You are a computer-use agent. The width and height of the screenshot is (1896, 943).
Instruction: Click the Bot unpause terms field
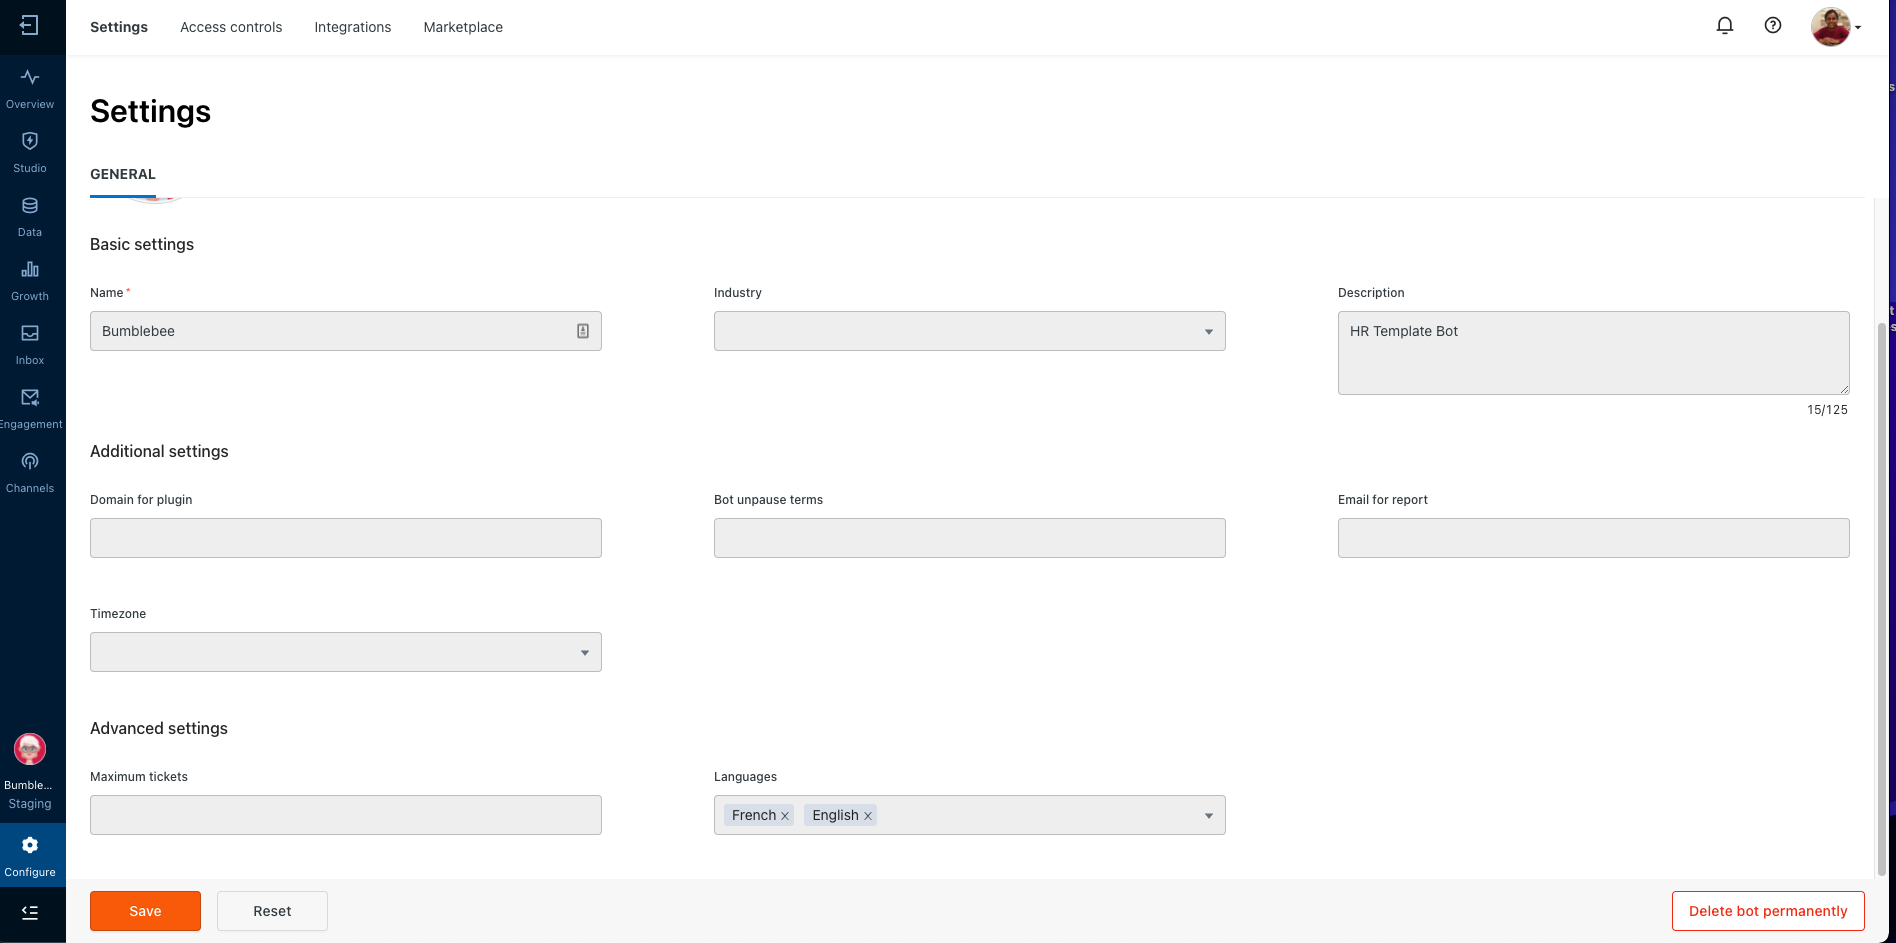(970, 538)
